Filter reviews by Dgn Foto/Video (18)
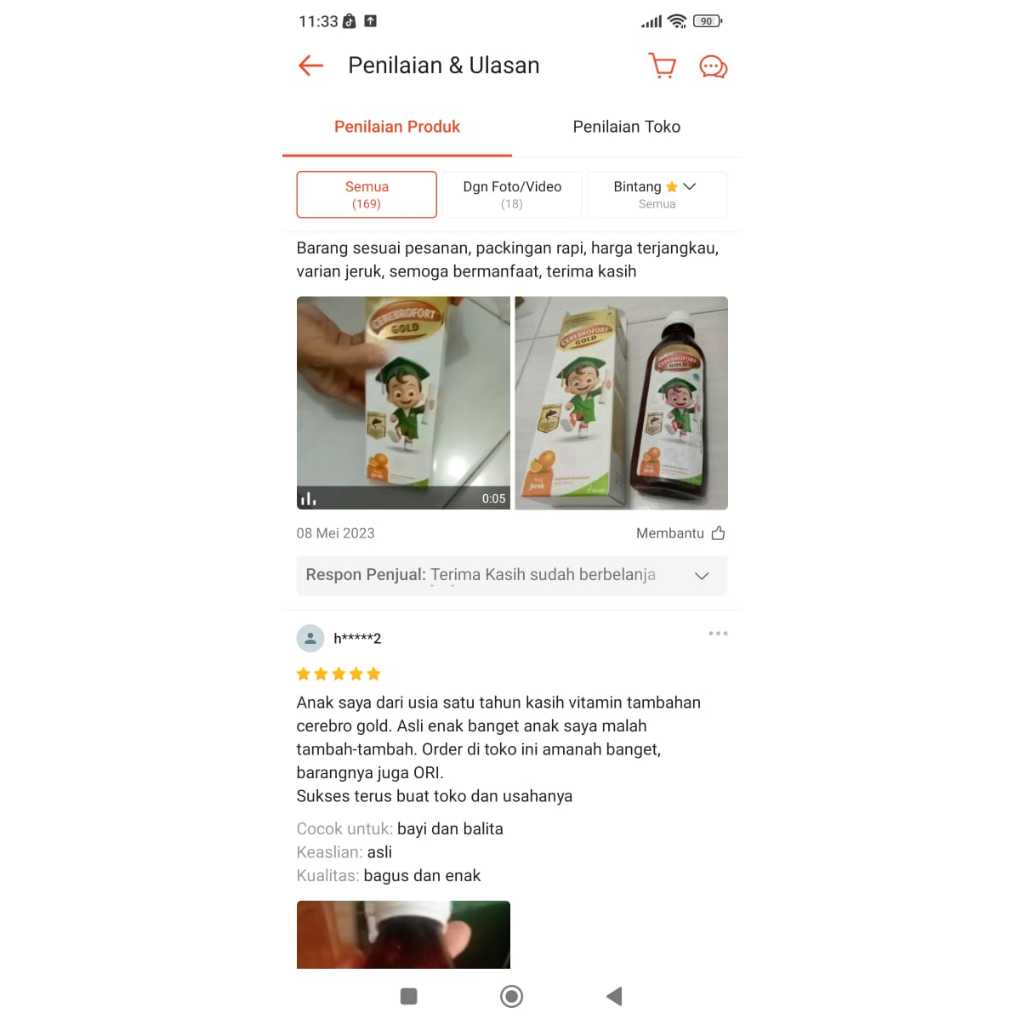This screenshot has height=1024, width=1024. click(x=512, y=195)
